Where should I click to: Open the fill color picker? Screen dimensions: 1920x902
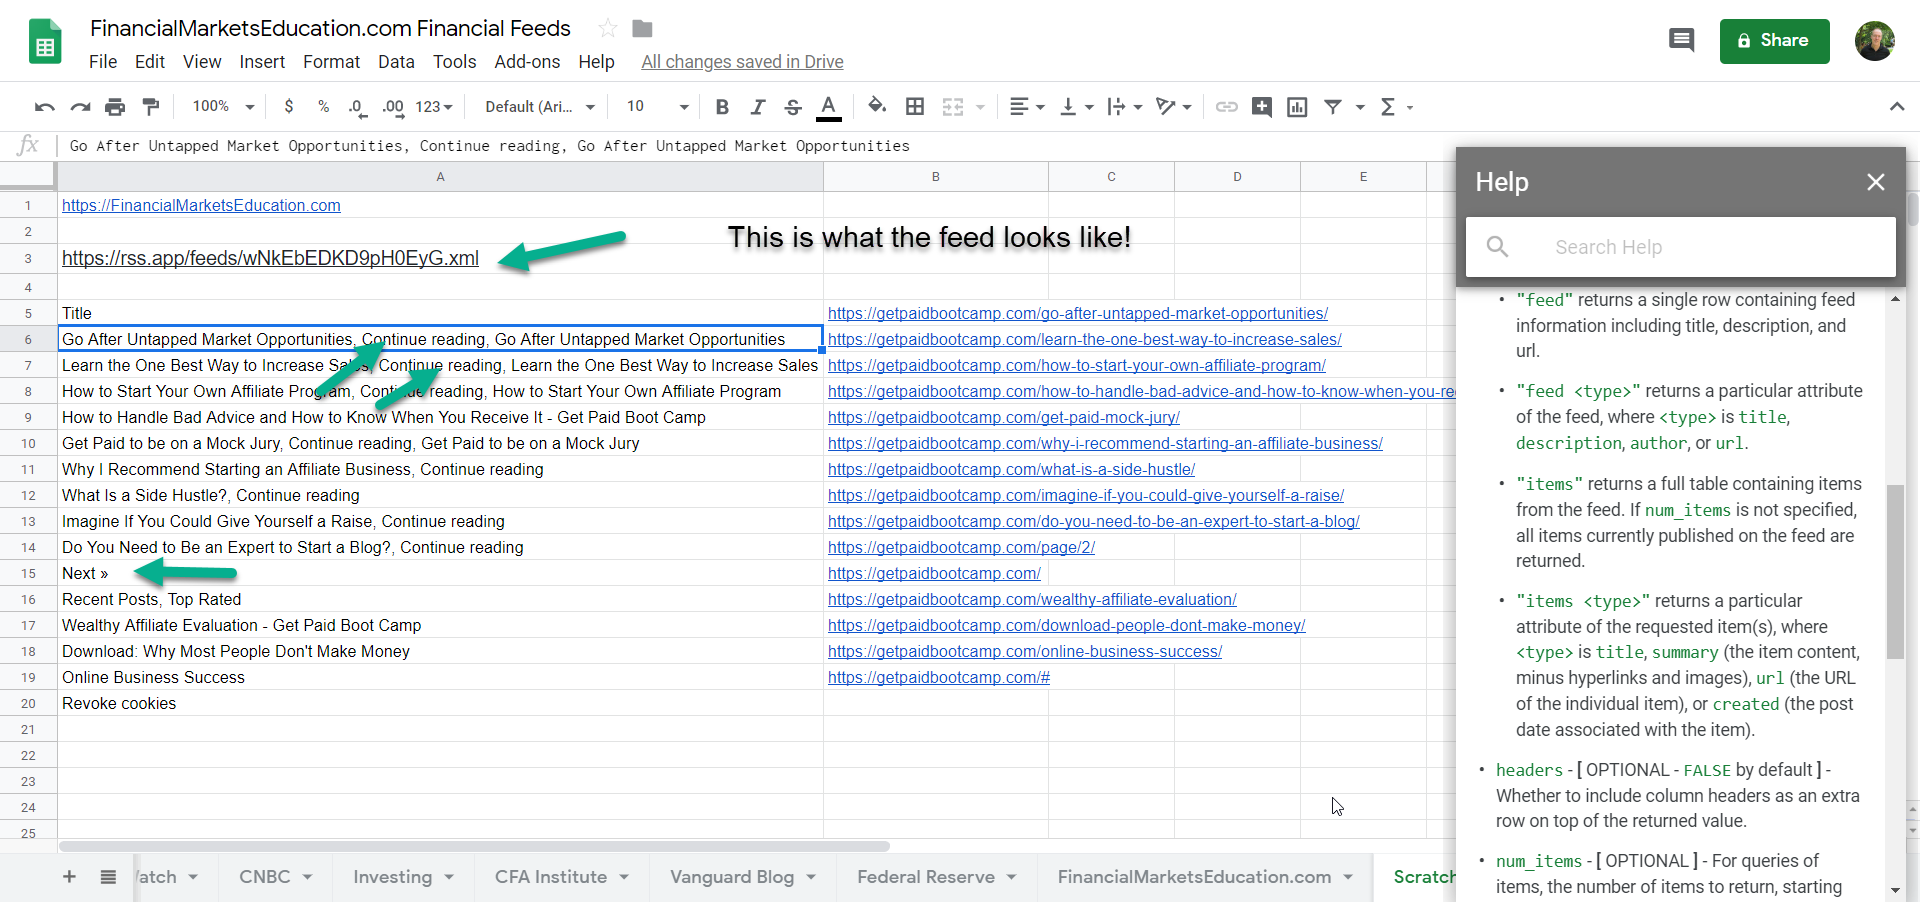[x=877, y=106]
